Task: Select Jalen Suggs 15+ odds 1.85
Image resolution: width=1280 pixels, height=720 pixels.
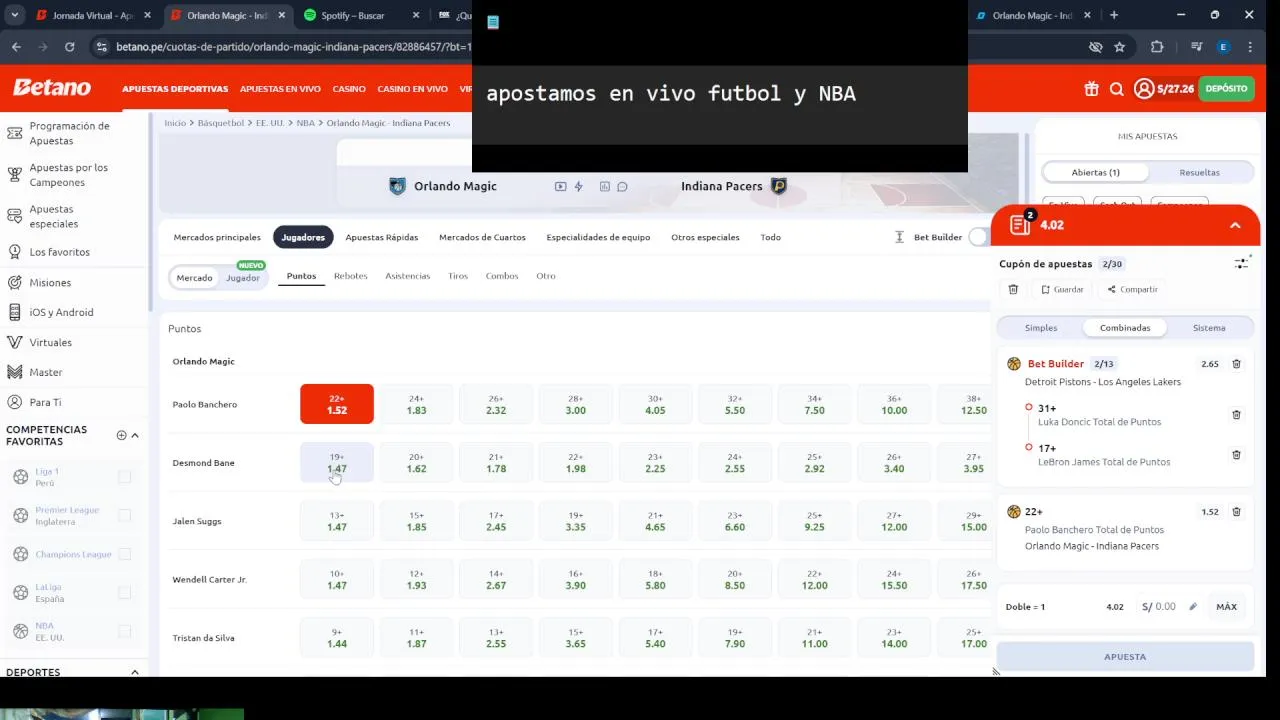Action: pyautogui.click(x=416, y=521)
